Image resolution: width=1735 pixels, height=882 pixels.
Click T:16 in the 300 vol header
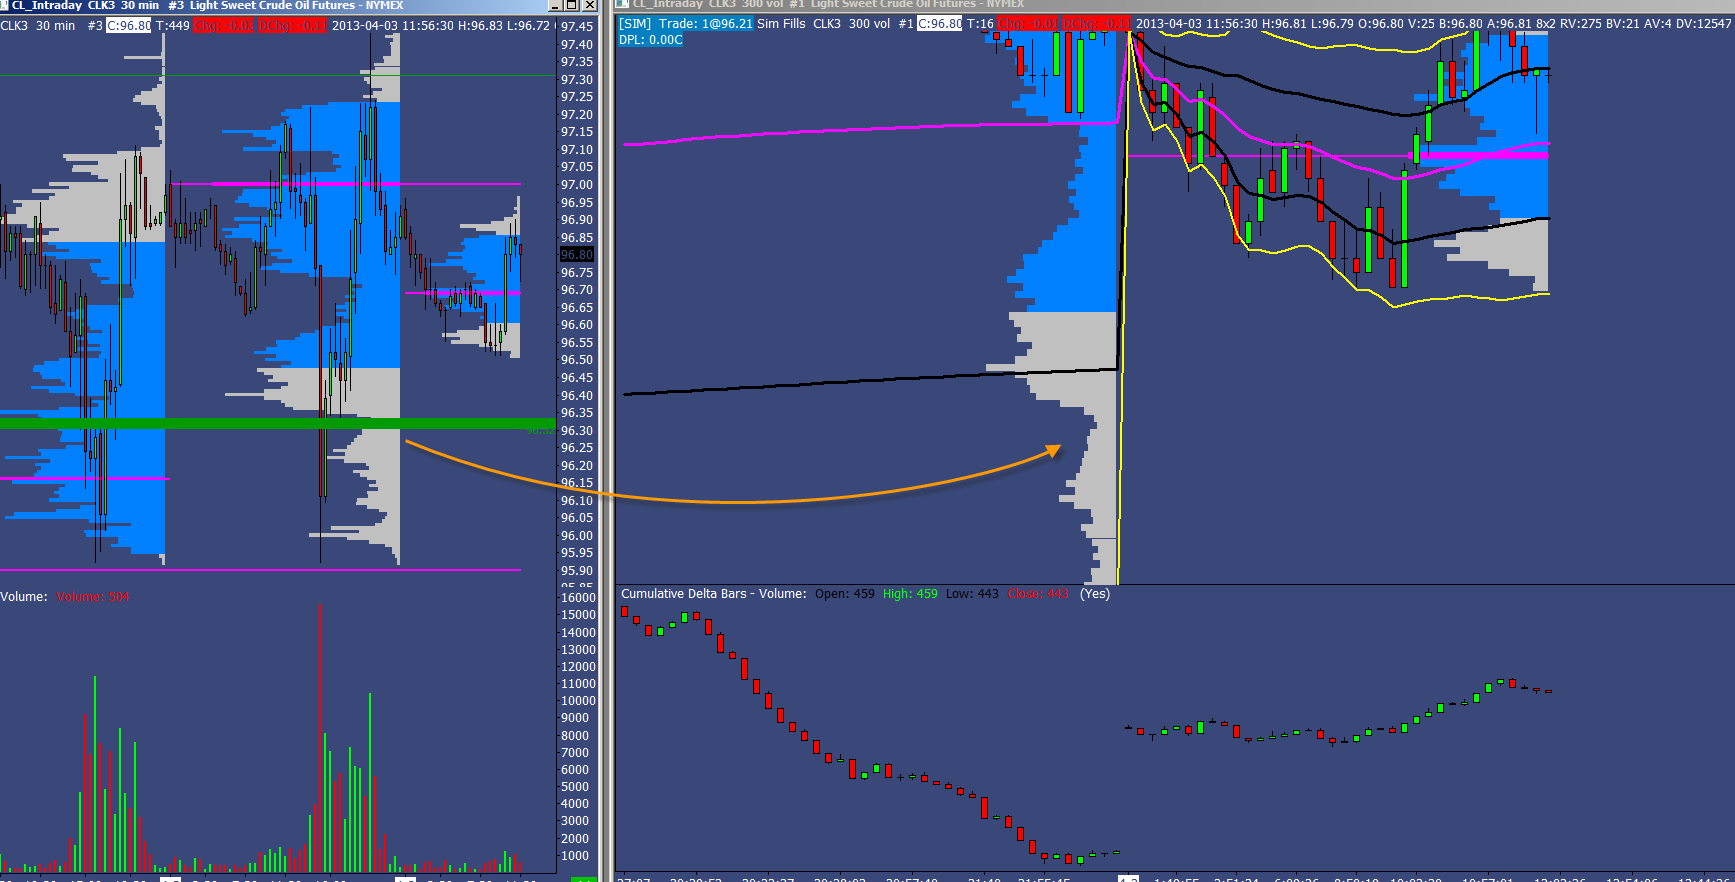point(980,24)
